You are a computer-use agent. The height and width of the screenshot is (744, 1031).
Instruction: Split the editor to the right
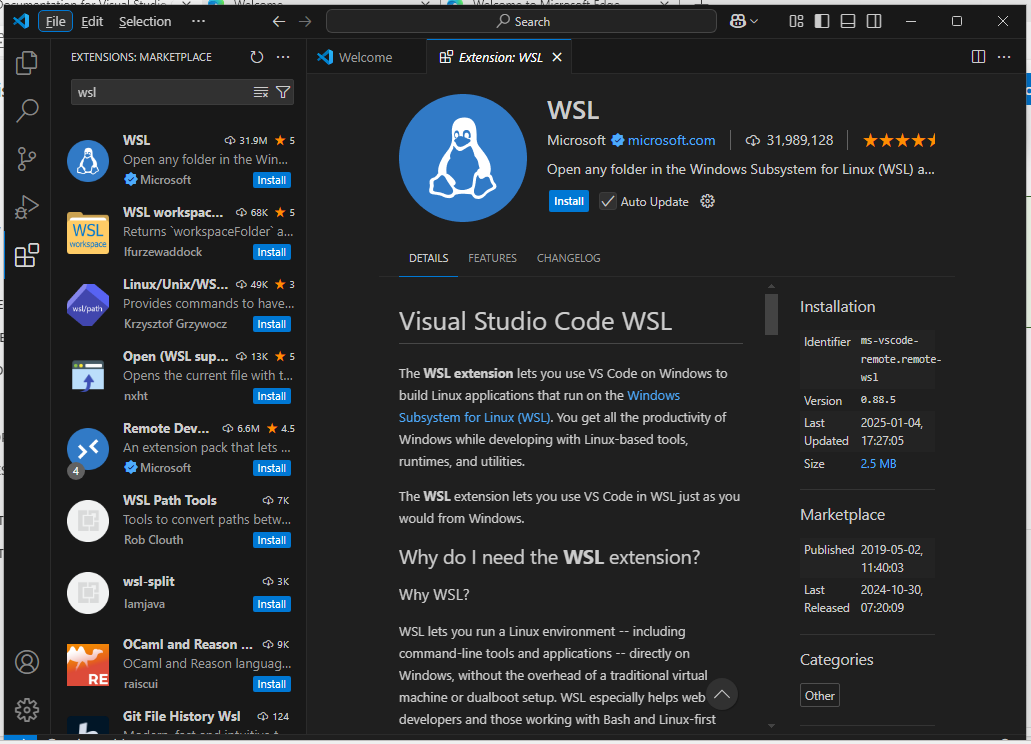[978, 57]
